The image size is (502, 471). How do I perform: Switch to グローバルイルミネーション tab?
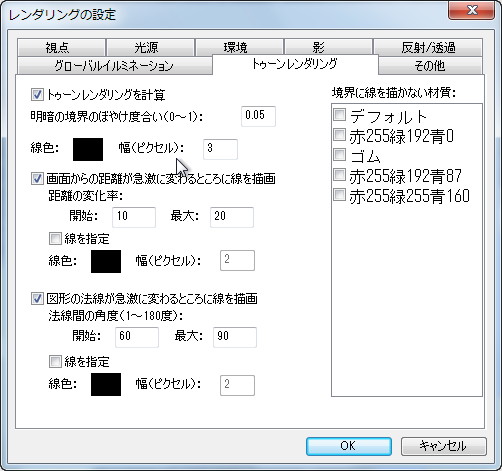114,66
